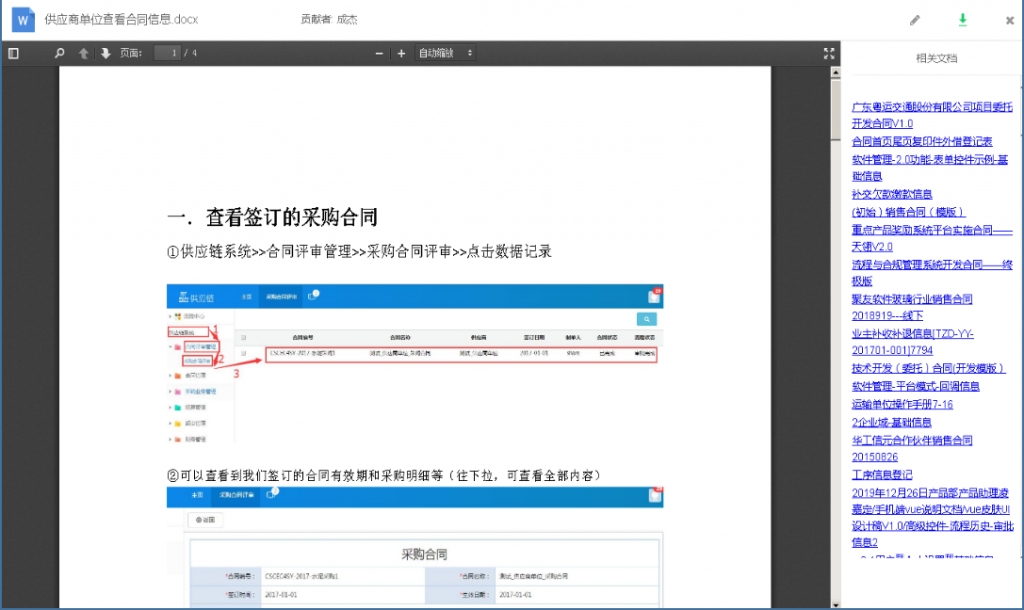This screenshot has height=610, width=1024.
Task: Open the 20150826 document link
Action: pos(875,457)
